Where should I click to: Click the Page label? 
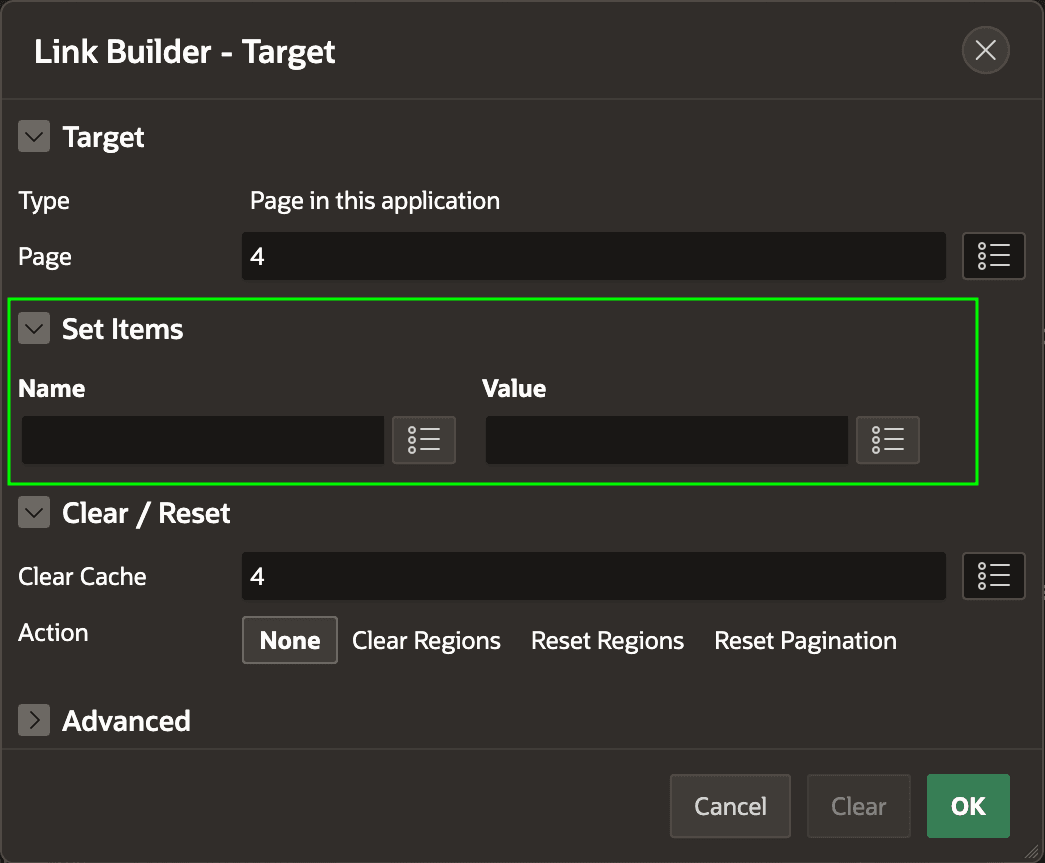point(45,257)
